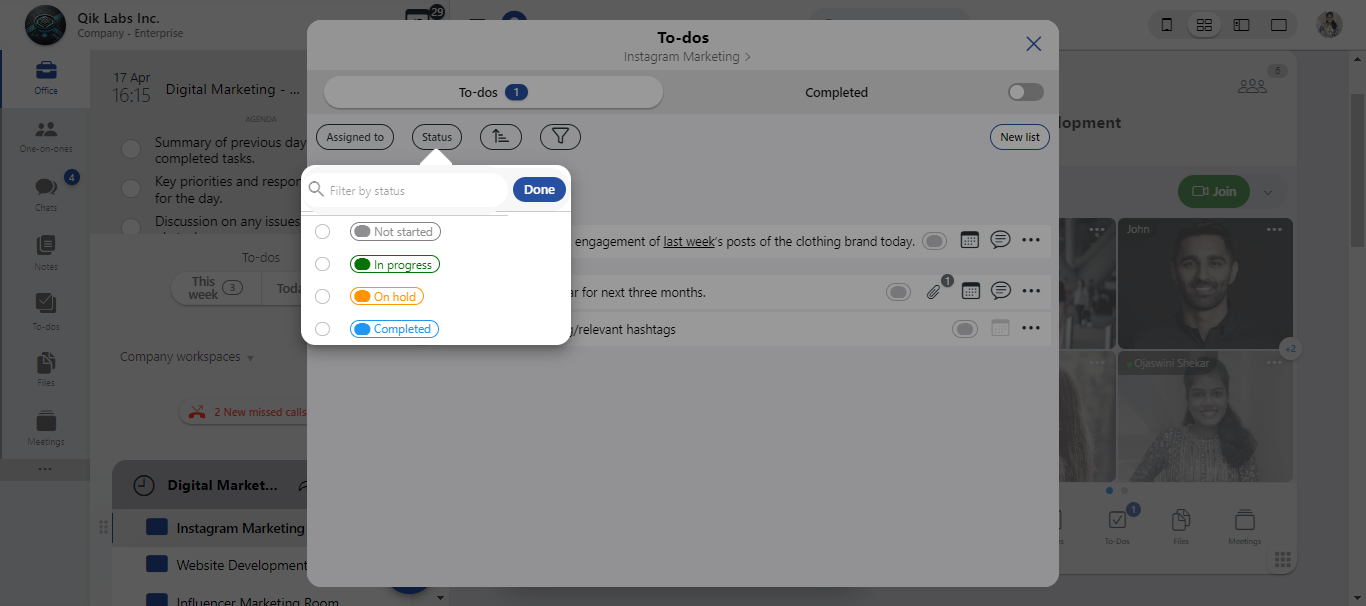The width and height of the screenshot is (1366, 606).
Task: Click the Done button
Action: pyautogui.click(x=539, y=190)
